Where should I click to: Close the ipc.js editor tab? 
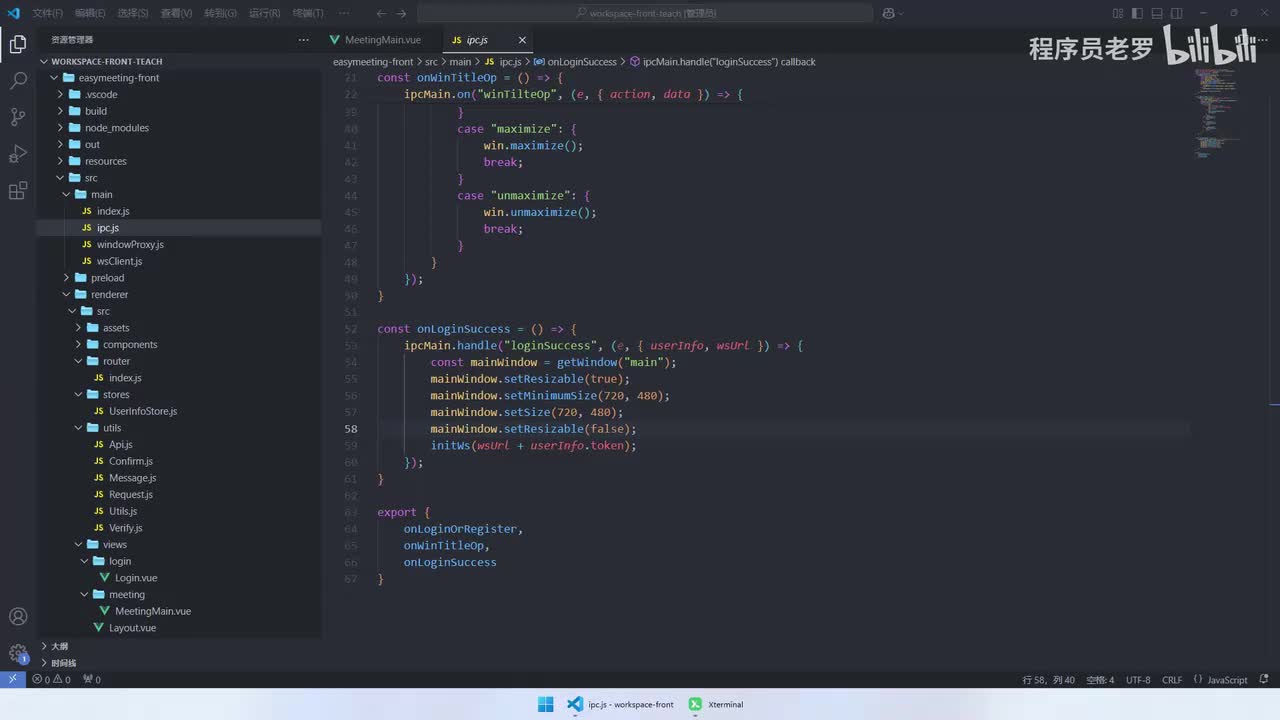(x=522, y=40)
